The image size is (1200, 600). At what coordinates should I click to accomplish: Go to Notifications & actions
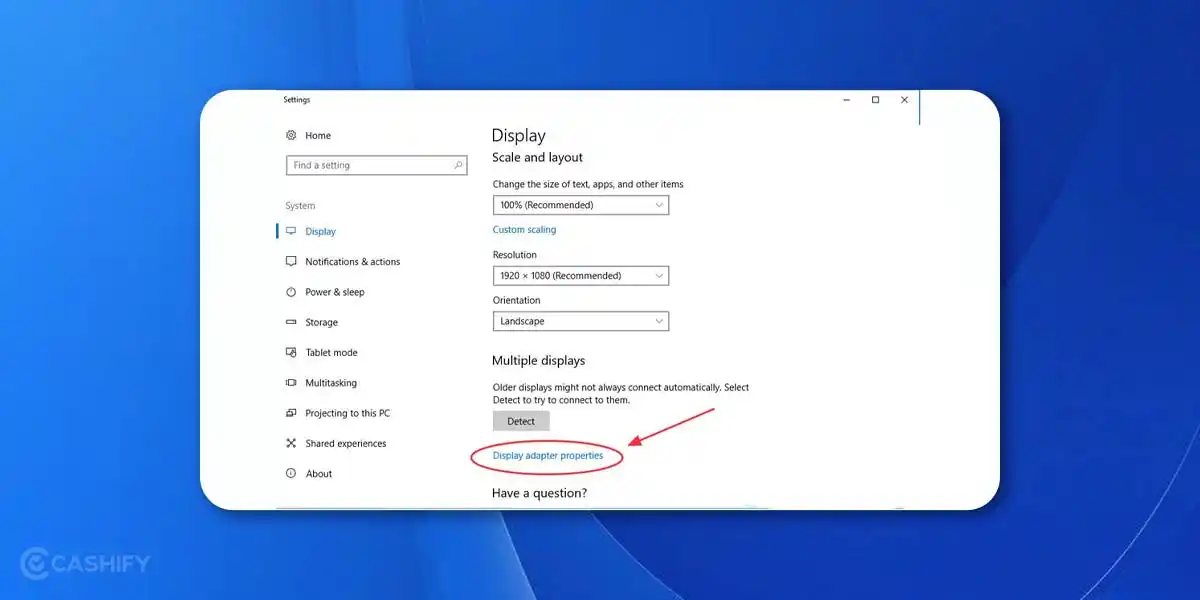point(352,262)
